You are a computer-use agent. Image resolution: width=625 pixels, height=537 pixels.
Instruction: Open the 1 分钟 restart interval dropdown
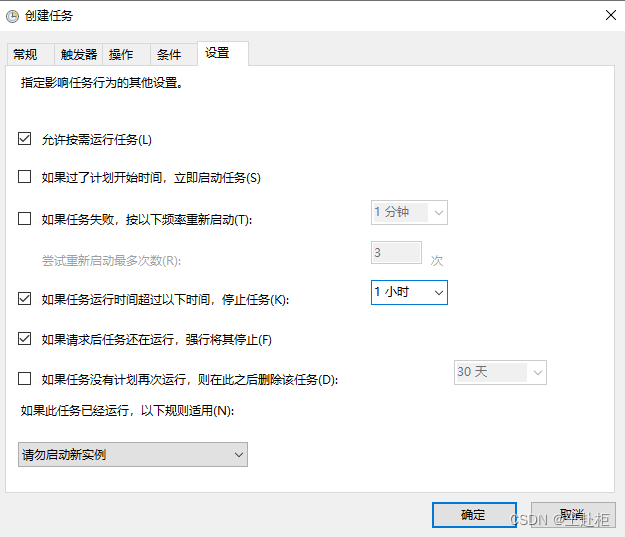409,212
